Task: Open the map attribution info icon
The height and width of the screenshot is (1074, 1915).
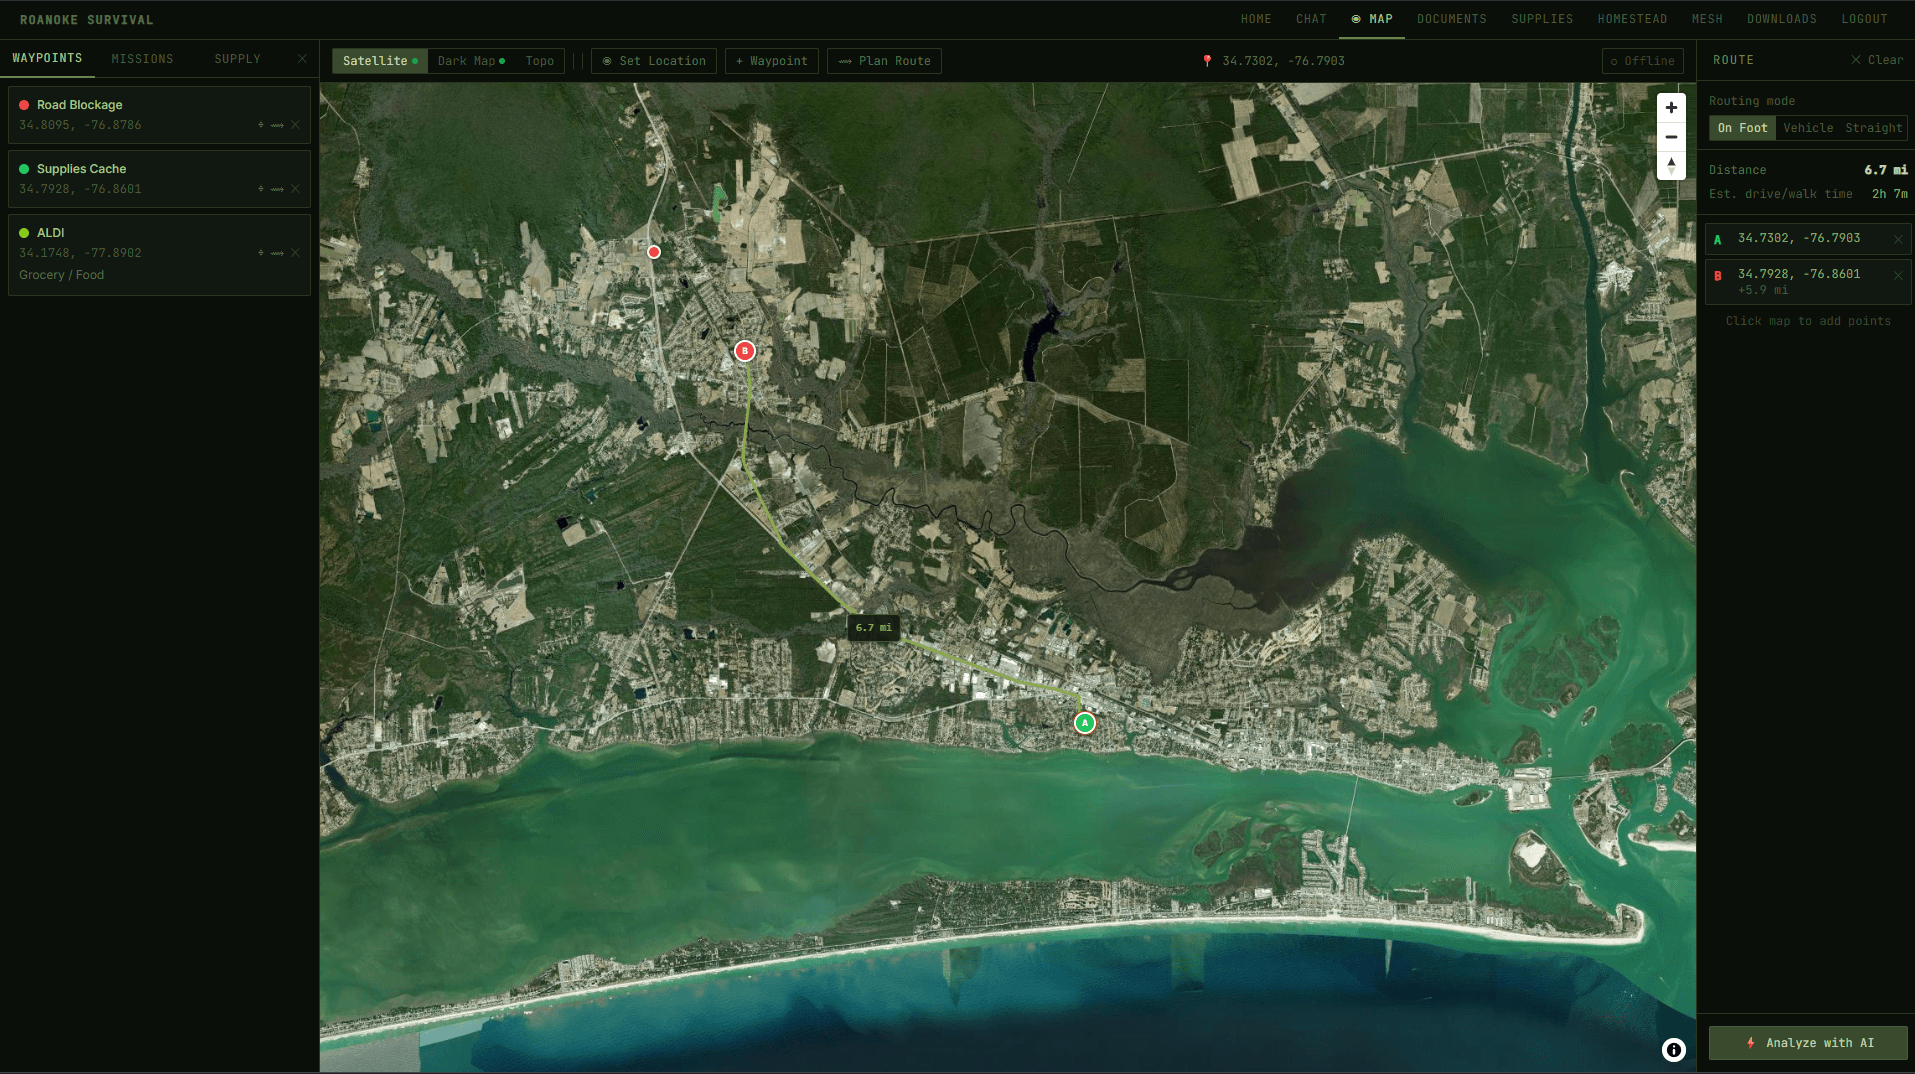Action: pyautogui.click(x=1675, y=1050)
